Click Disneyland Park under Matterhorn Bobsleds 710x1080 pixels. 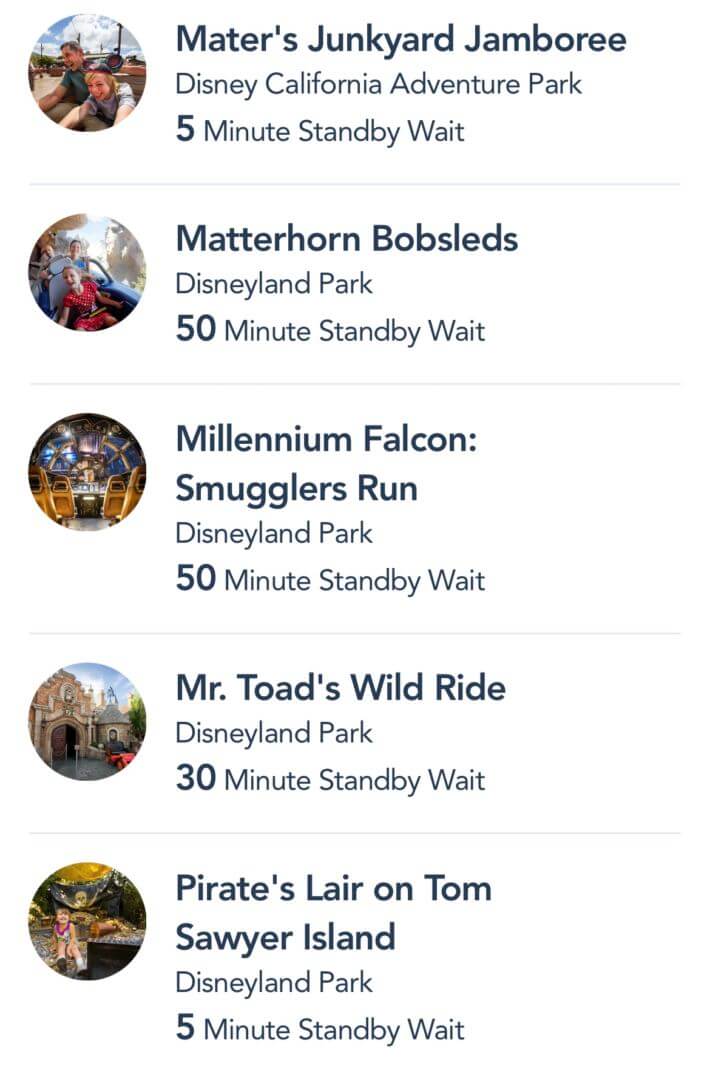point(274,284)
